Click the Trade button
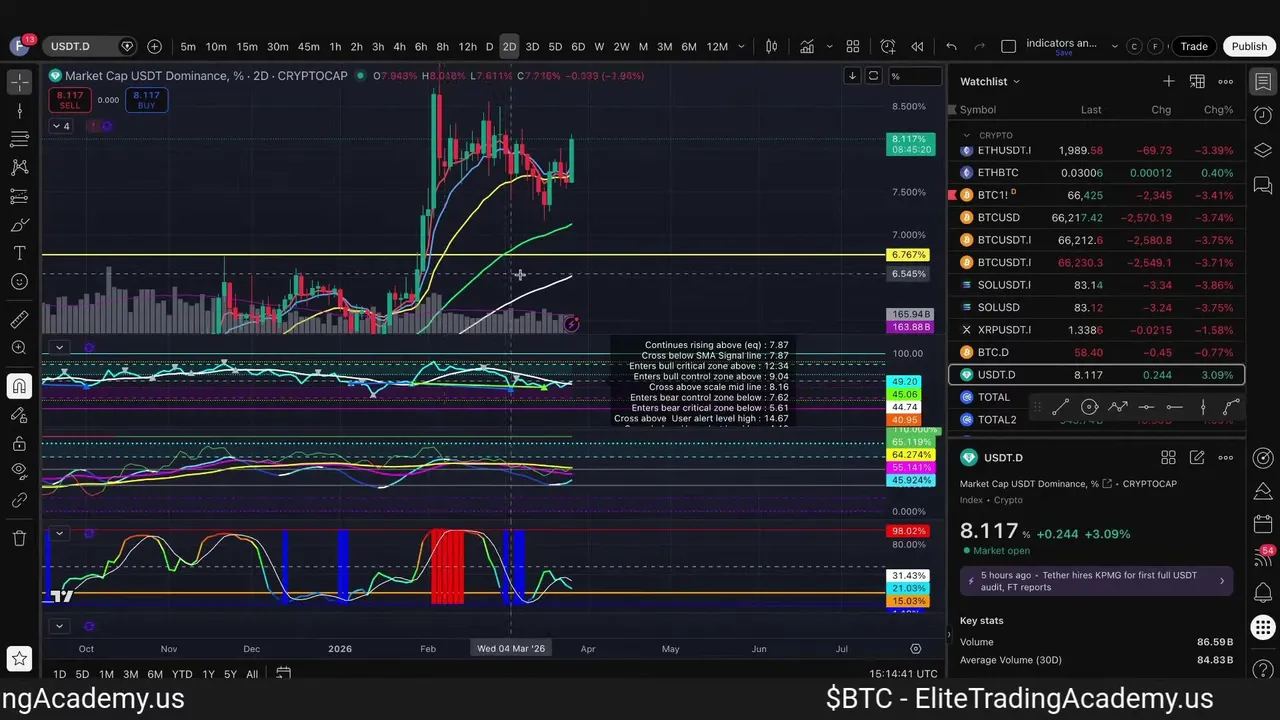 [x=1194, y=46]
